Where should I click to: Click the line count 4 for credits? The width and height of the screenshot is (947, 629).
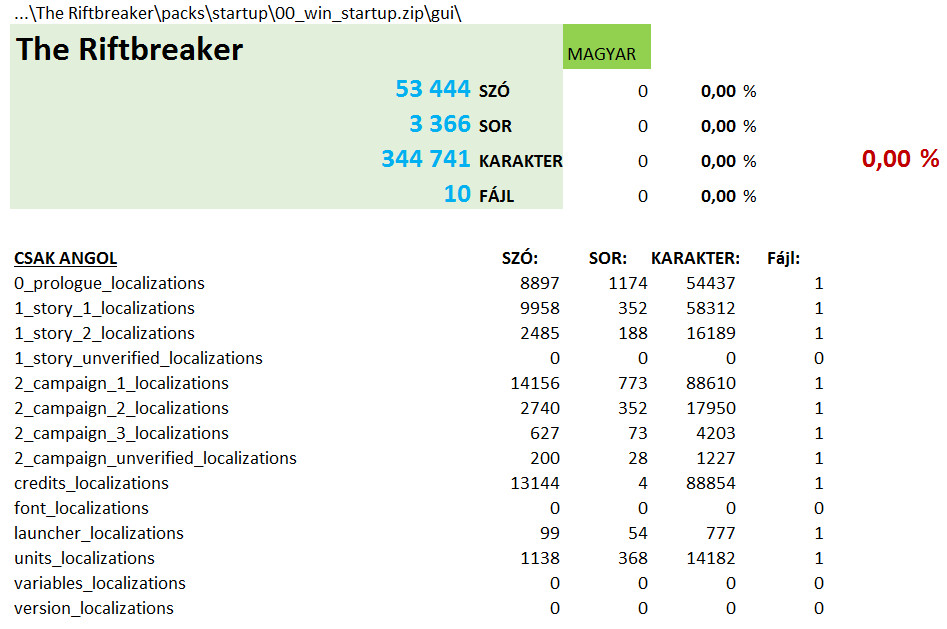[x=643, y=483]
